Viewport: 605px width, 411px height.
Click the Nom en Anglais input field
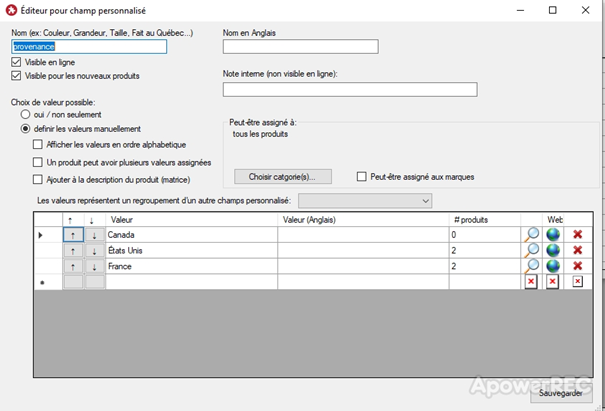click(301, 47)
